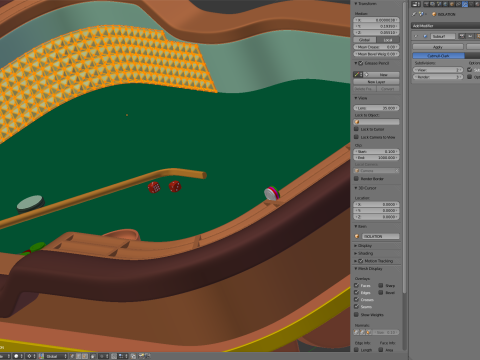The width and height of the screenshot is (480, 360).
Task: Open the Object Constraints tab (chain icon)
Action: (x=458, y=4)
